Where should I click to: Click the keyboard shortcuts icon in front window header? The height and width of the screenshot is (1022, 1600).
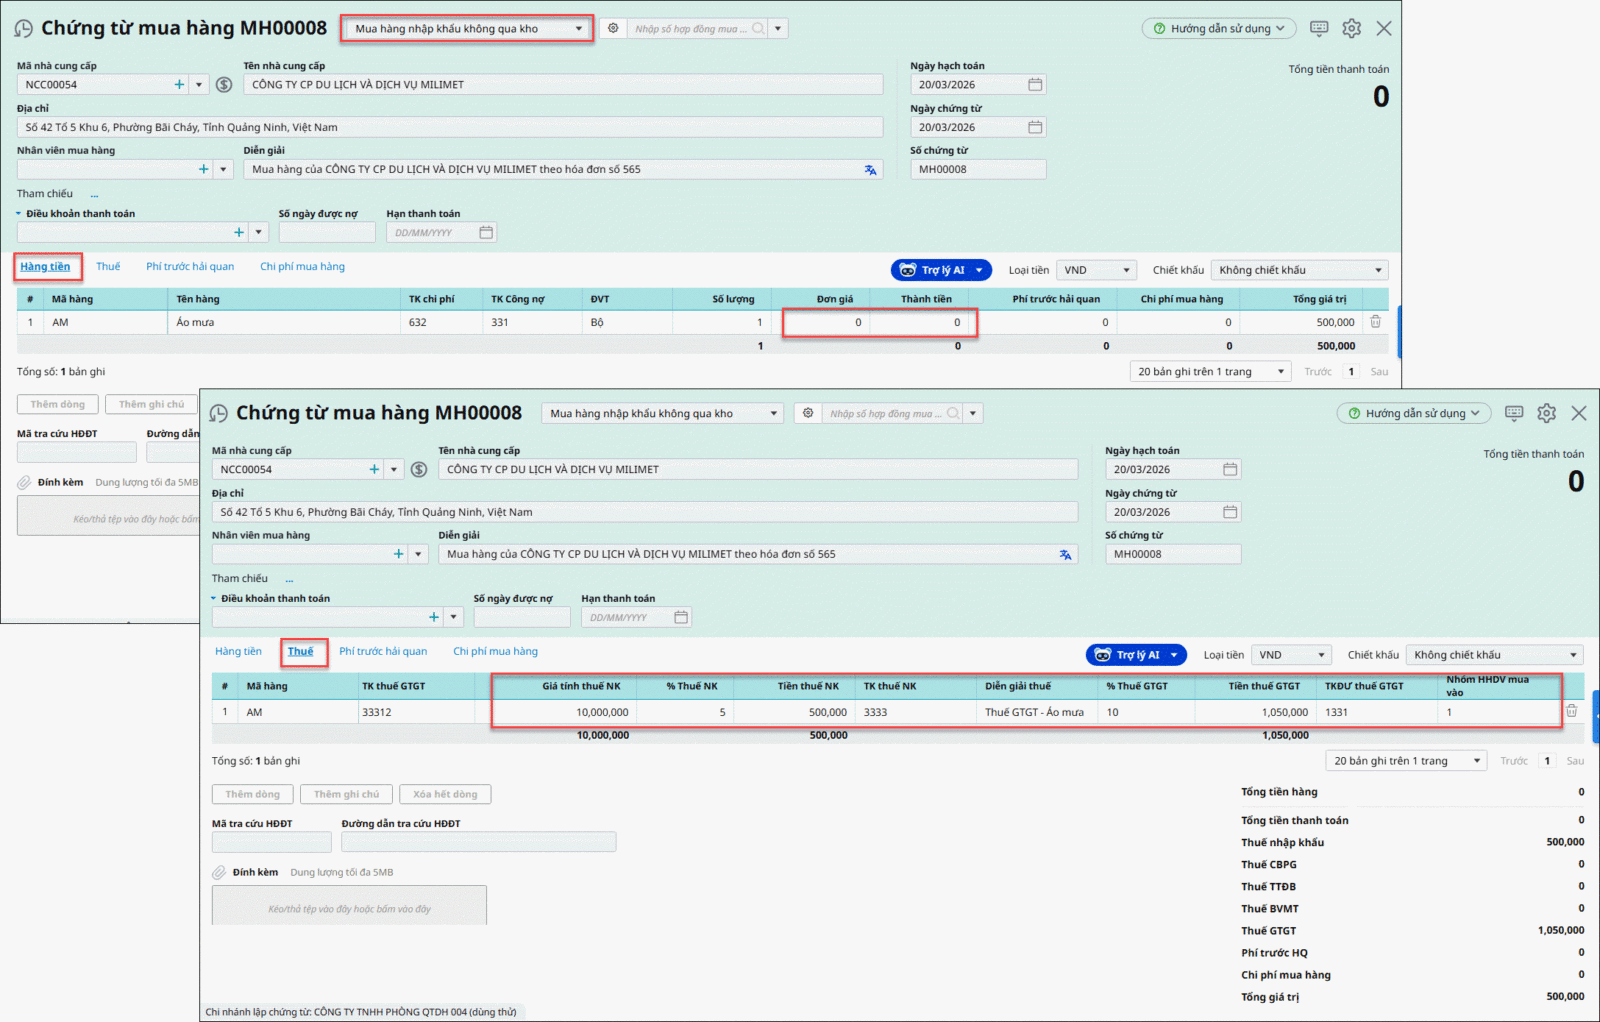click(x=1514, y=413)
